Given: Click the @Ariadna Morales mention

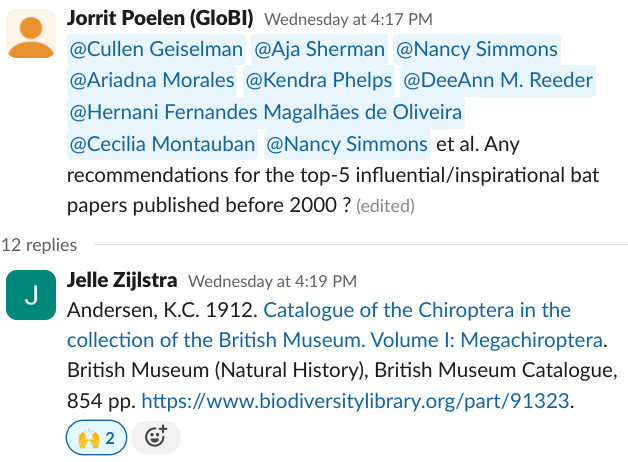Looking at the screenshot, I should coord(152,81).
